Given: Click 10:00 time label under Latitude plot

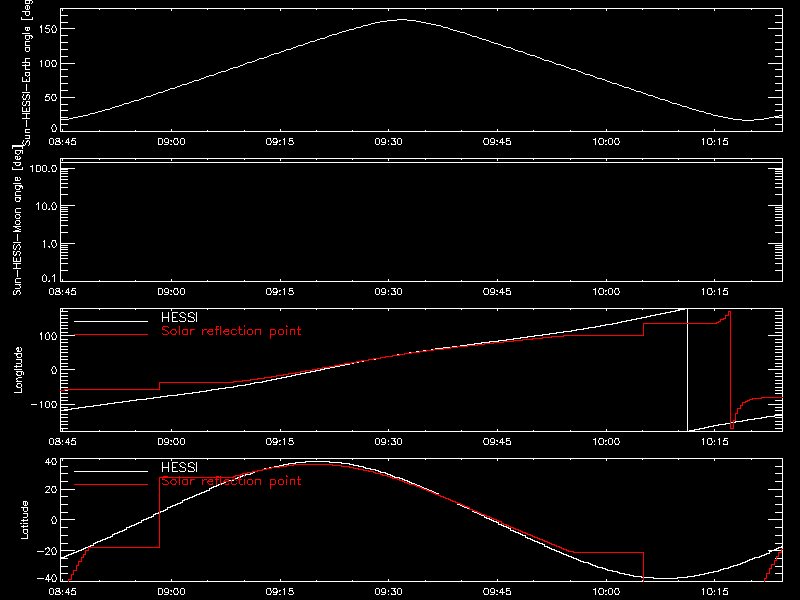Looking at the screenshot, I should click(606, 591).
